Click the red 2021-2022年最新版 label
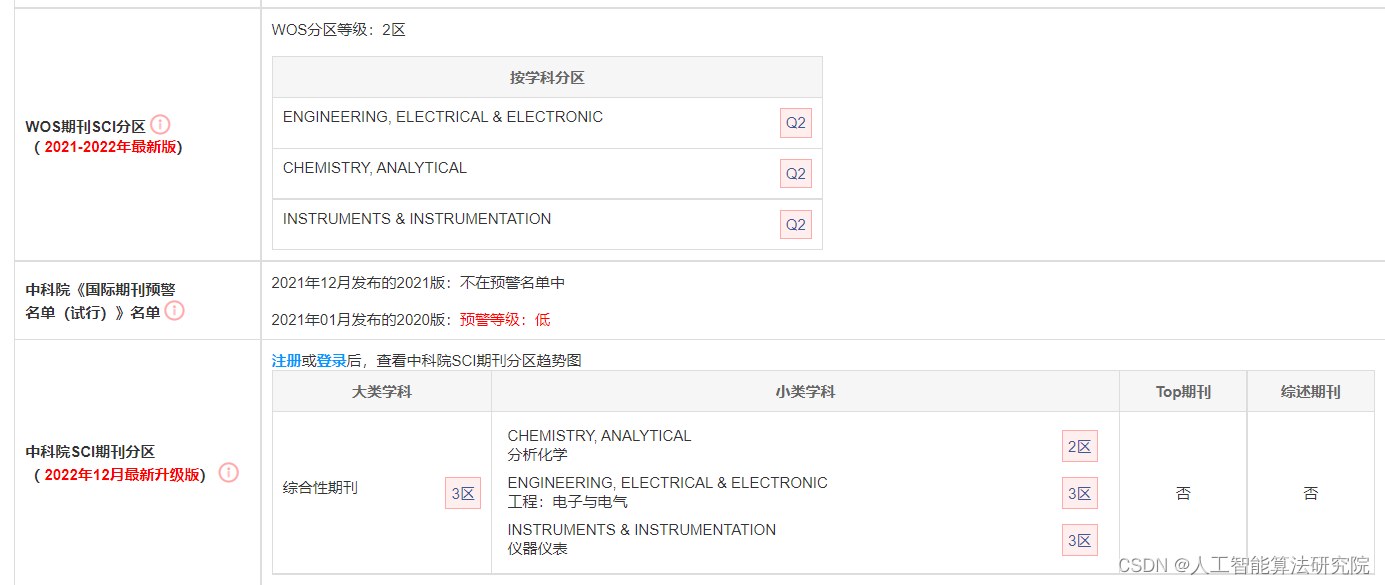The width and height of the screenshot is (1385, 585). pos(110,147)
